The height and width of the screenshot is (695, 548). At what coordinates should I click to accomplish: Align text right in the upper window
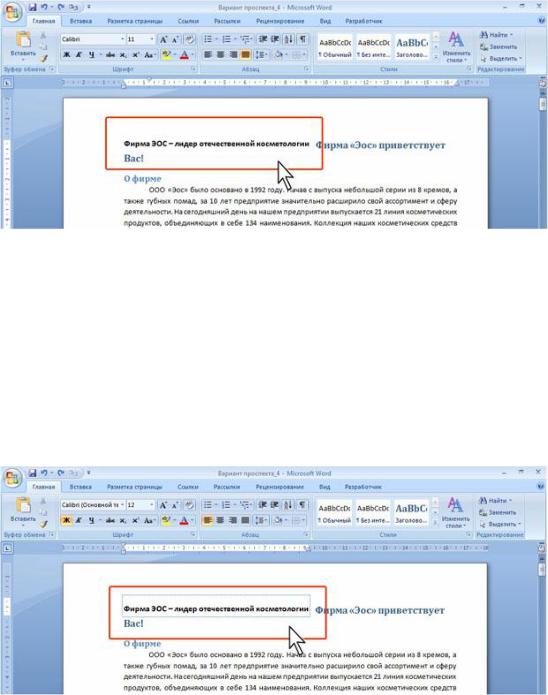pyautogui.click(x=233, y=55)
